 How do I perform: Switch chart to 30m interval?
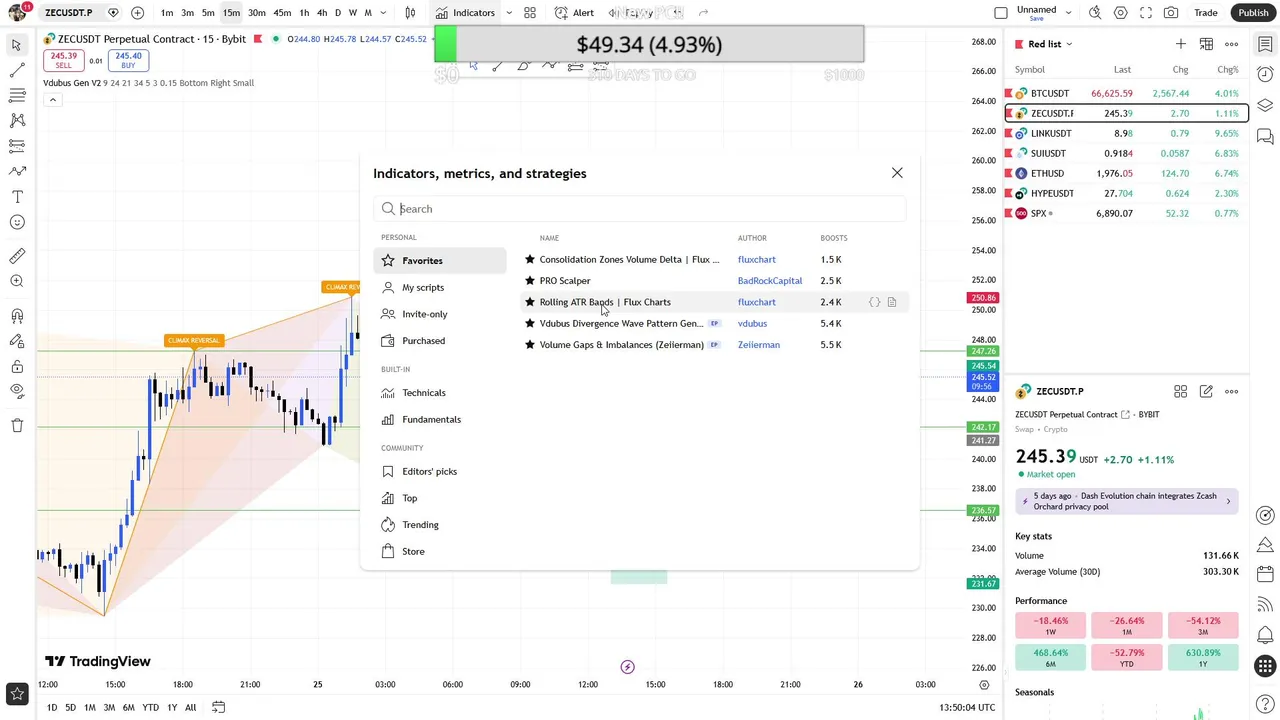pos(257,13)
